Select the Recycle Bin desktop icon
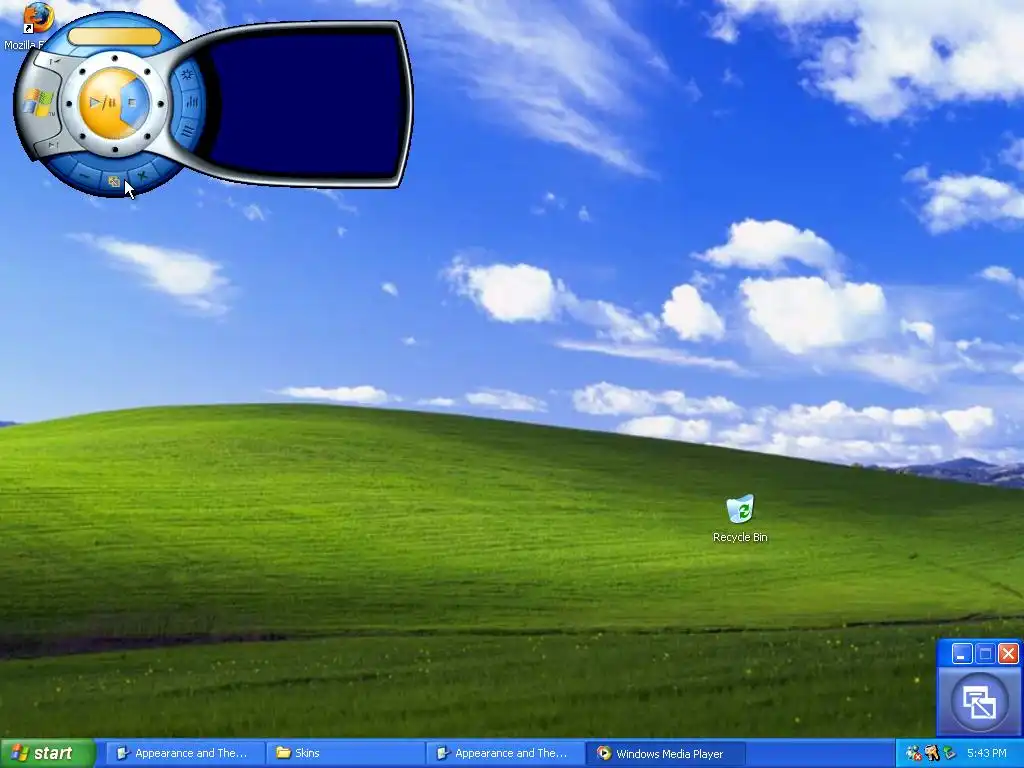Image resolution: width=1024 pixels, height=768 pixels. click(x=740, y=519)
